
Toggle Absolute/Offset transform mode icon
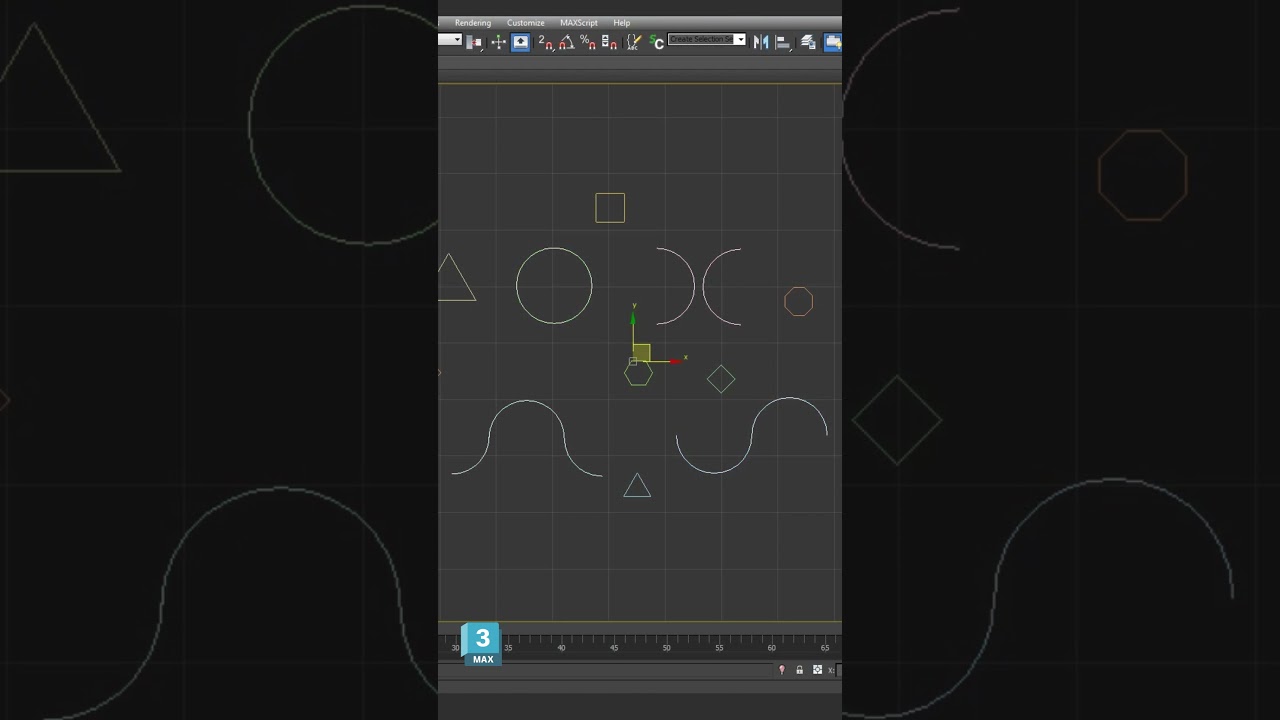tap(817, 670)
